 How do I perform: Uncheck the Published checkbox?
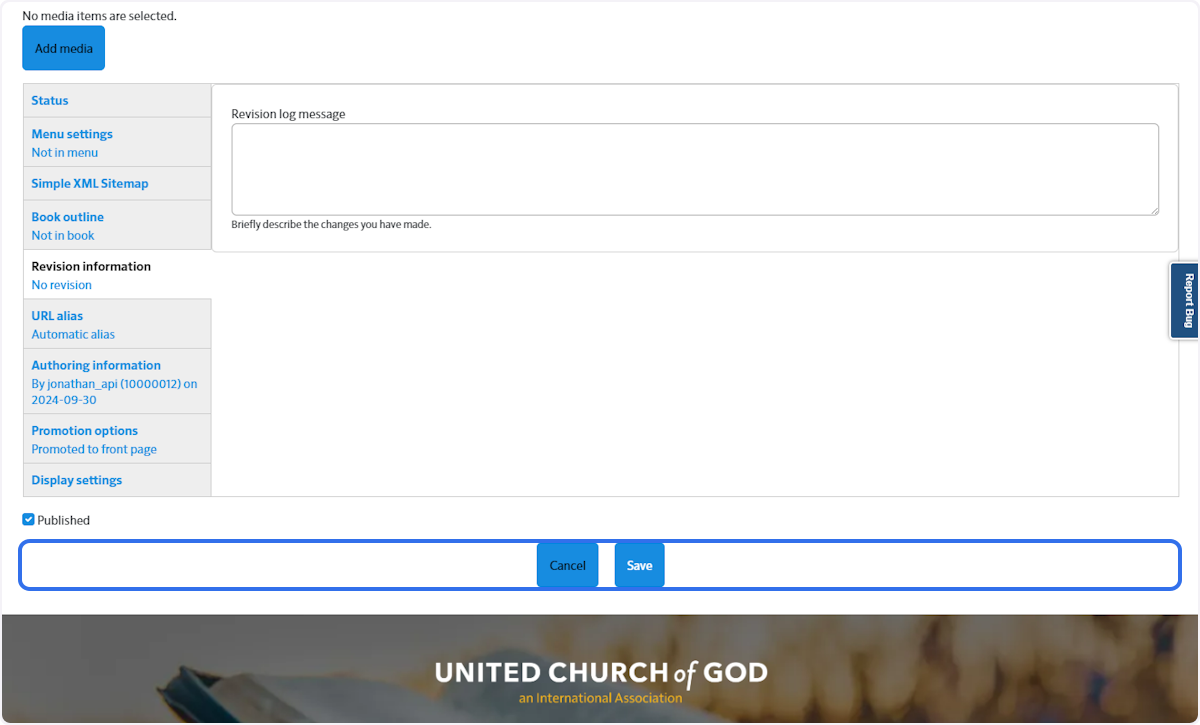28,519
